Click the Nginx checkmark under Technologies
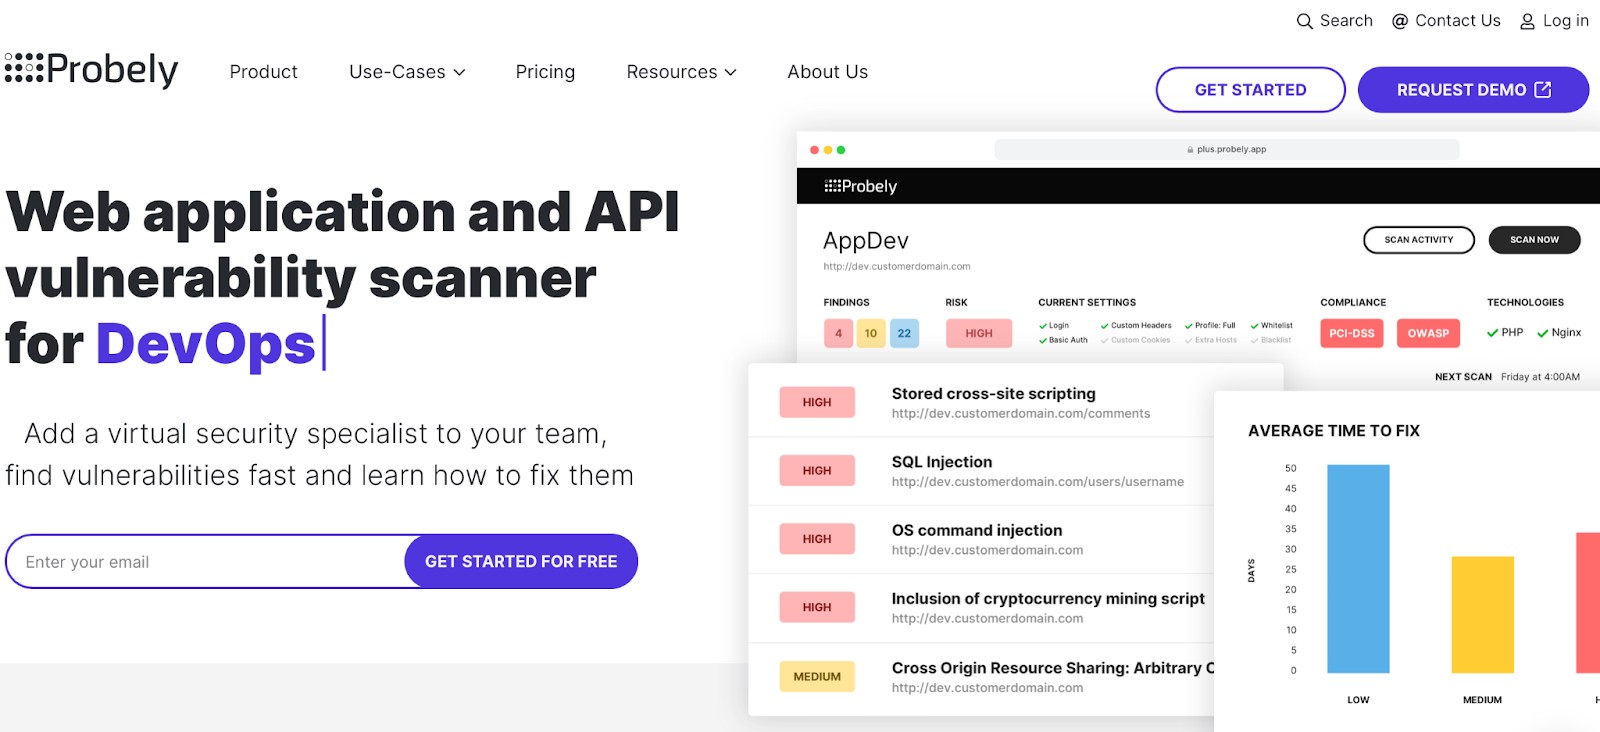This screenshot has height=732, width=1600. click(x=1543, y=333)
